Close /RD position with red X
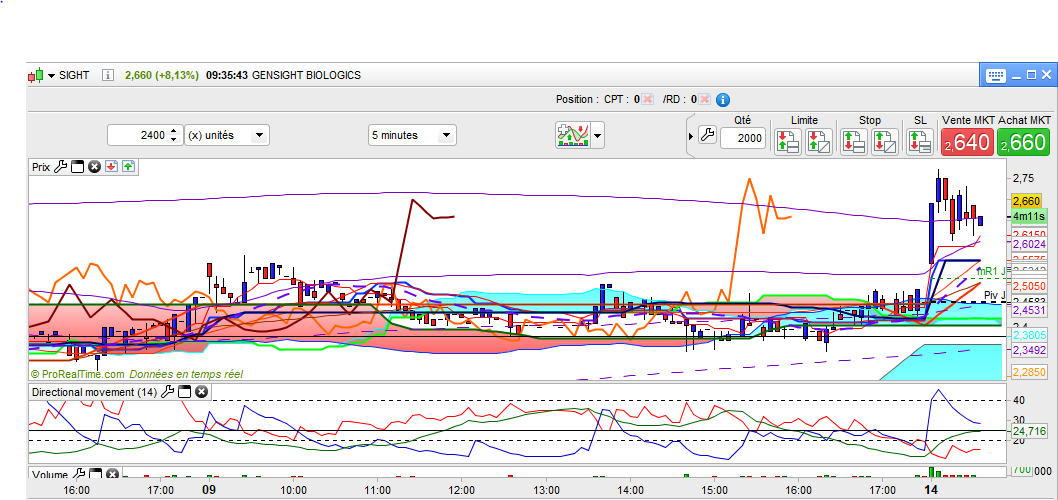Viewport: 1058px width, 500px height. click(704, 99)
